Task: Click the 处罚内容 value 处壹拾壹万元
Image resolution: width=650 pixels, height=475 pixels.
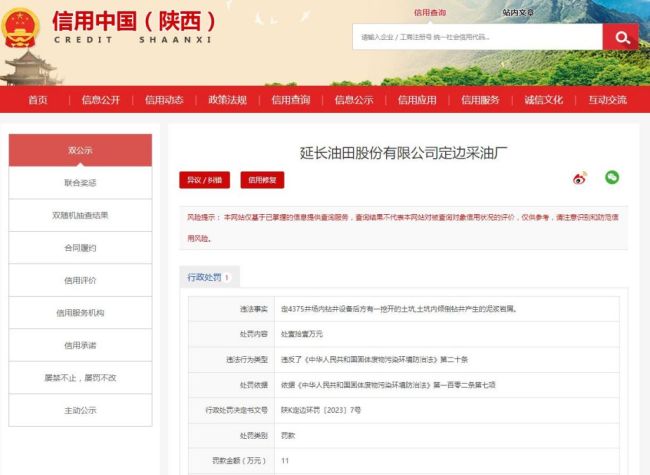Action: pos(302,334)
